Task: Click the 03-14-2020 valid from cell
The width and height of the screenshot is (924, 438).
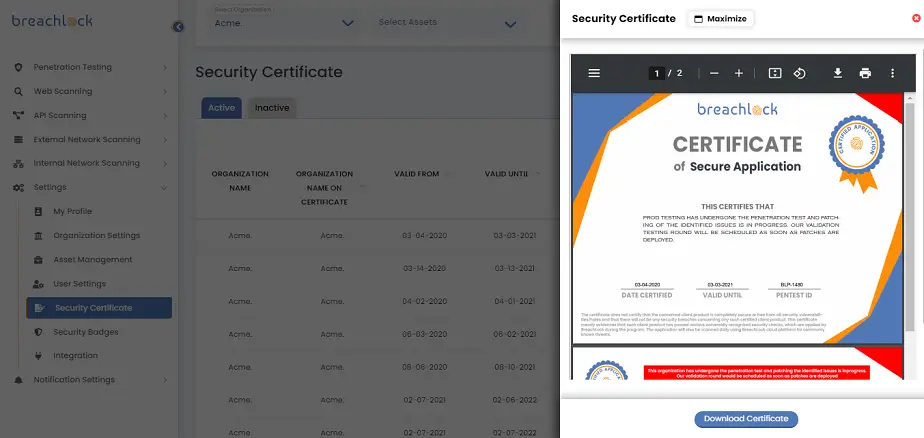Action: [x=424, y=268]
